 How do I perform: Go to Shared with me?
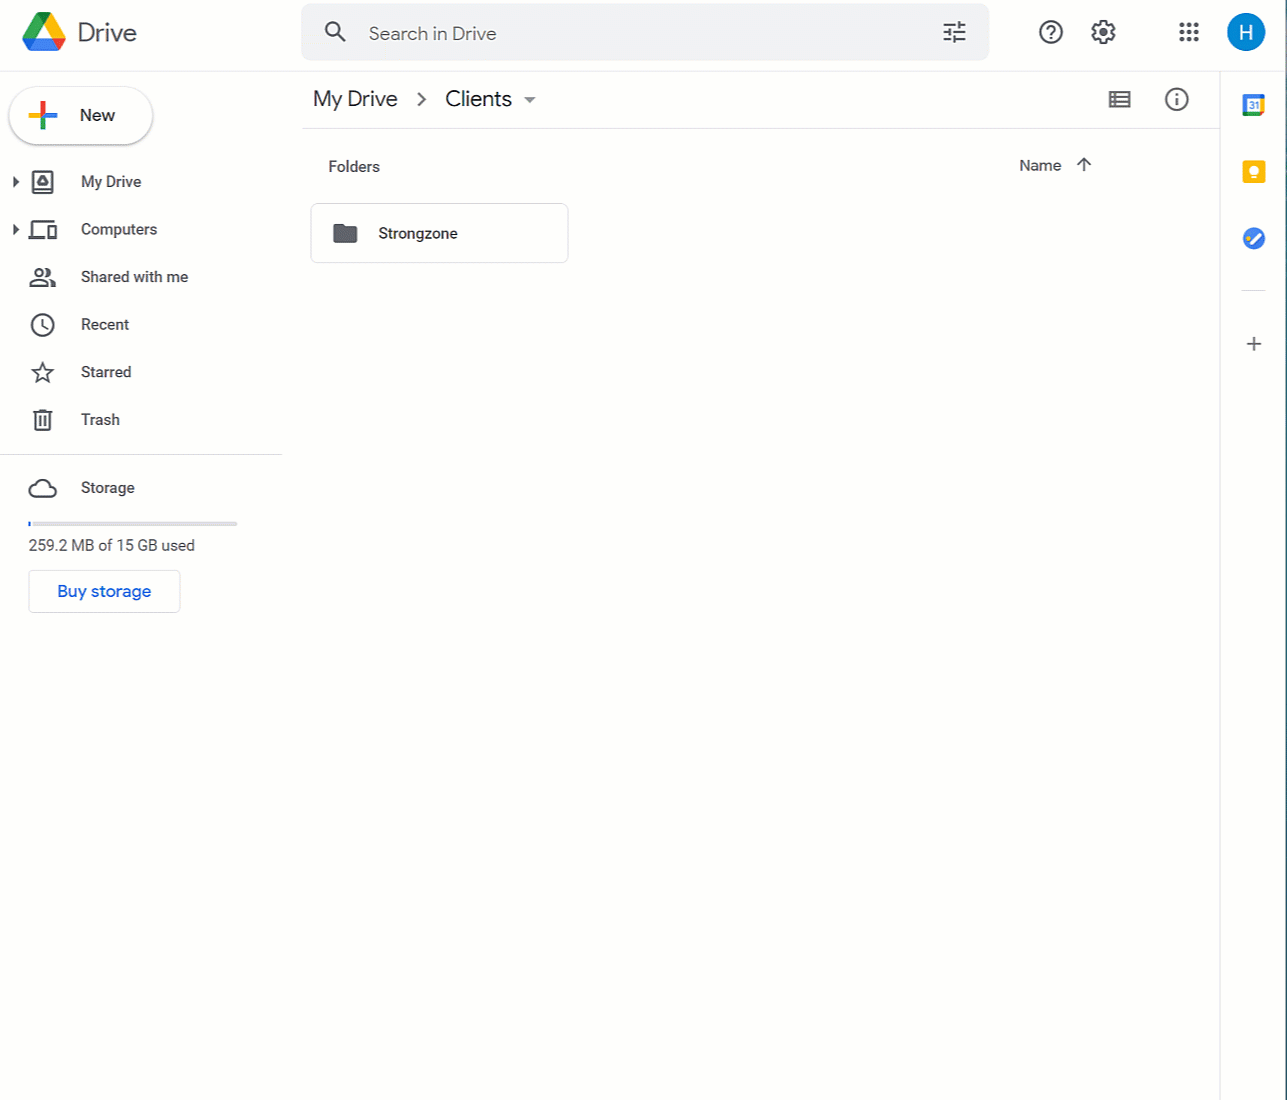tap(134, 277)
